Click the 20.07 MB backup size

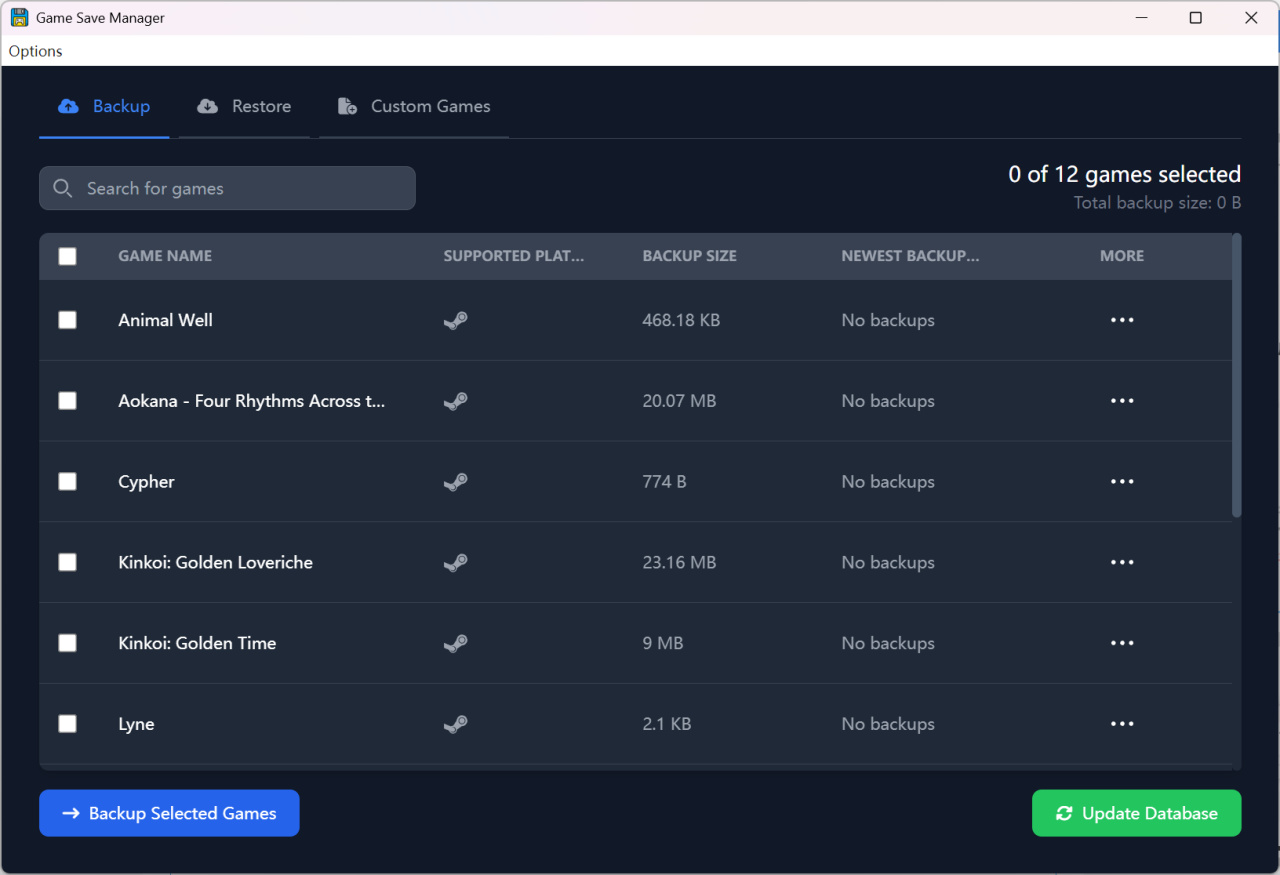tap(680, 401)
